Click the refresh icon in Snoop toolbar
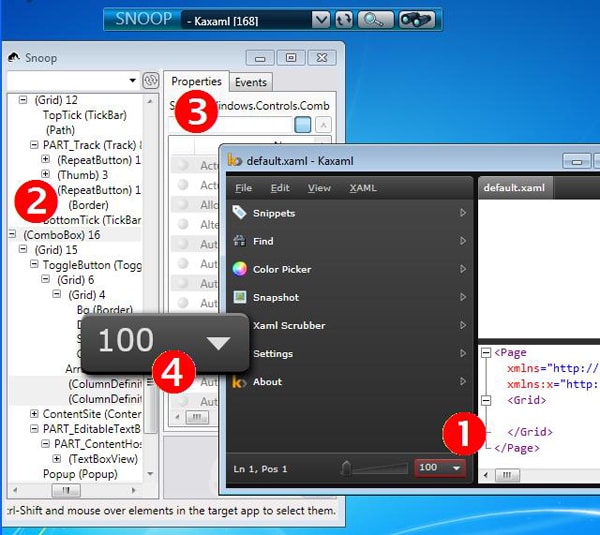The height and width of the screenshot is (535, 600). (x=344, y=20)
